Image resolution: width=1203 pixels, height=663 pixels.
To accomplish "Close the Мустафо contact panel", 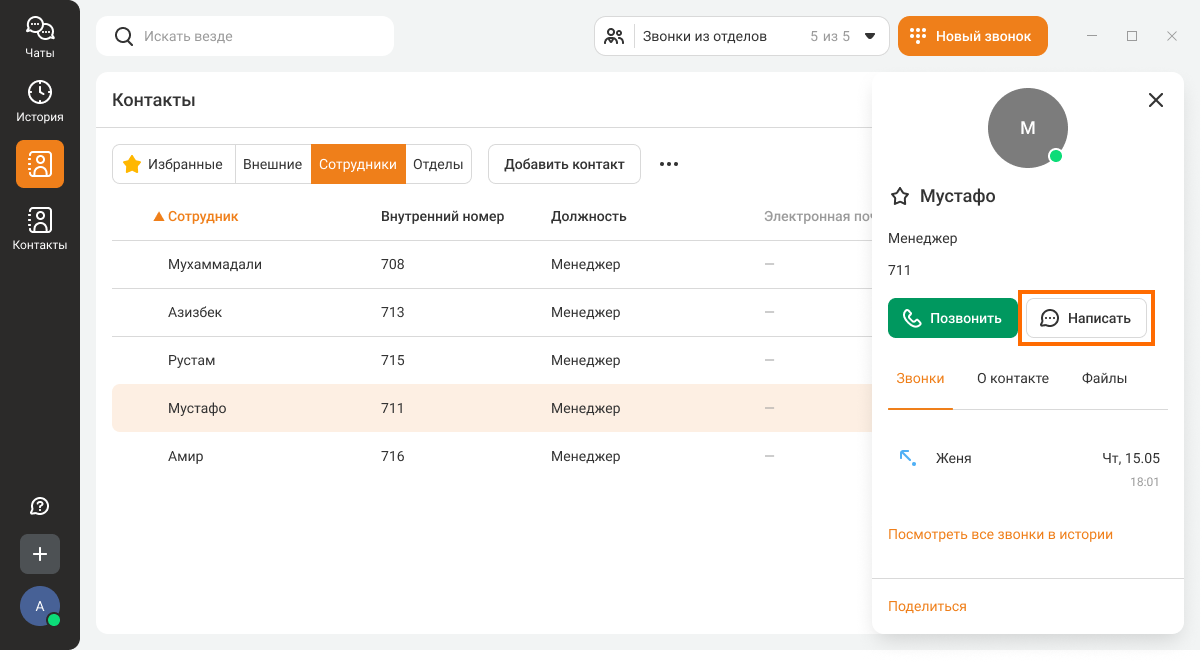I will coord(1156,100).
